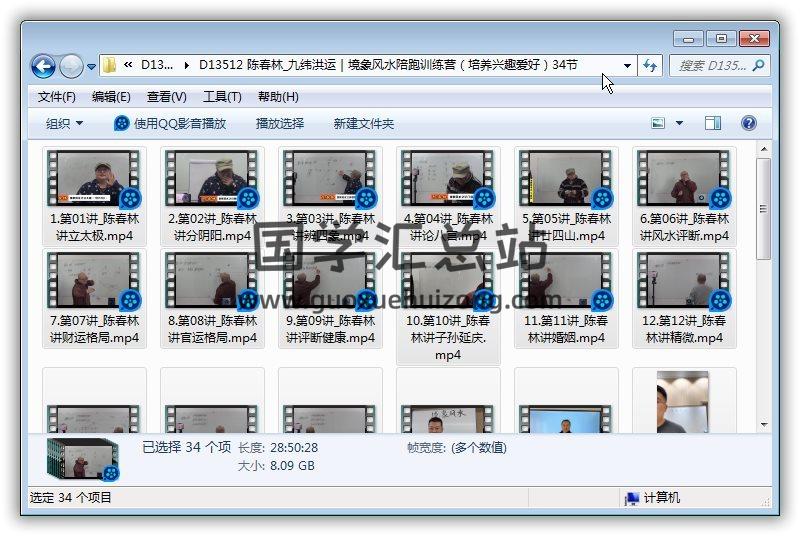Click the search input field
The width and height of the screenshot is (800, 536).
tap(710, 66)
